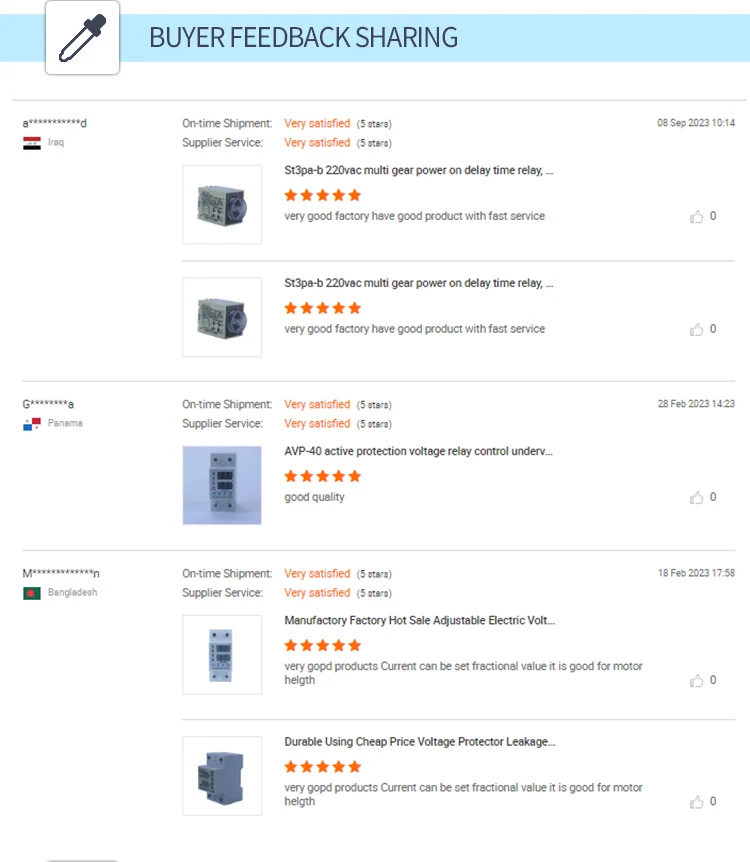Click the Bangladesh flag icon
This screenshot has width=750, height=862.
coord(32,593)
